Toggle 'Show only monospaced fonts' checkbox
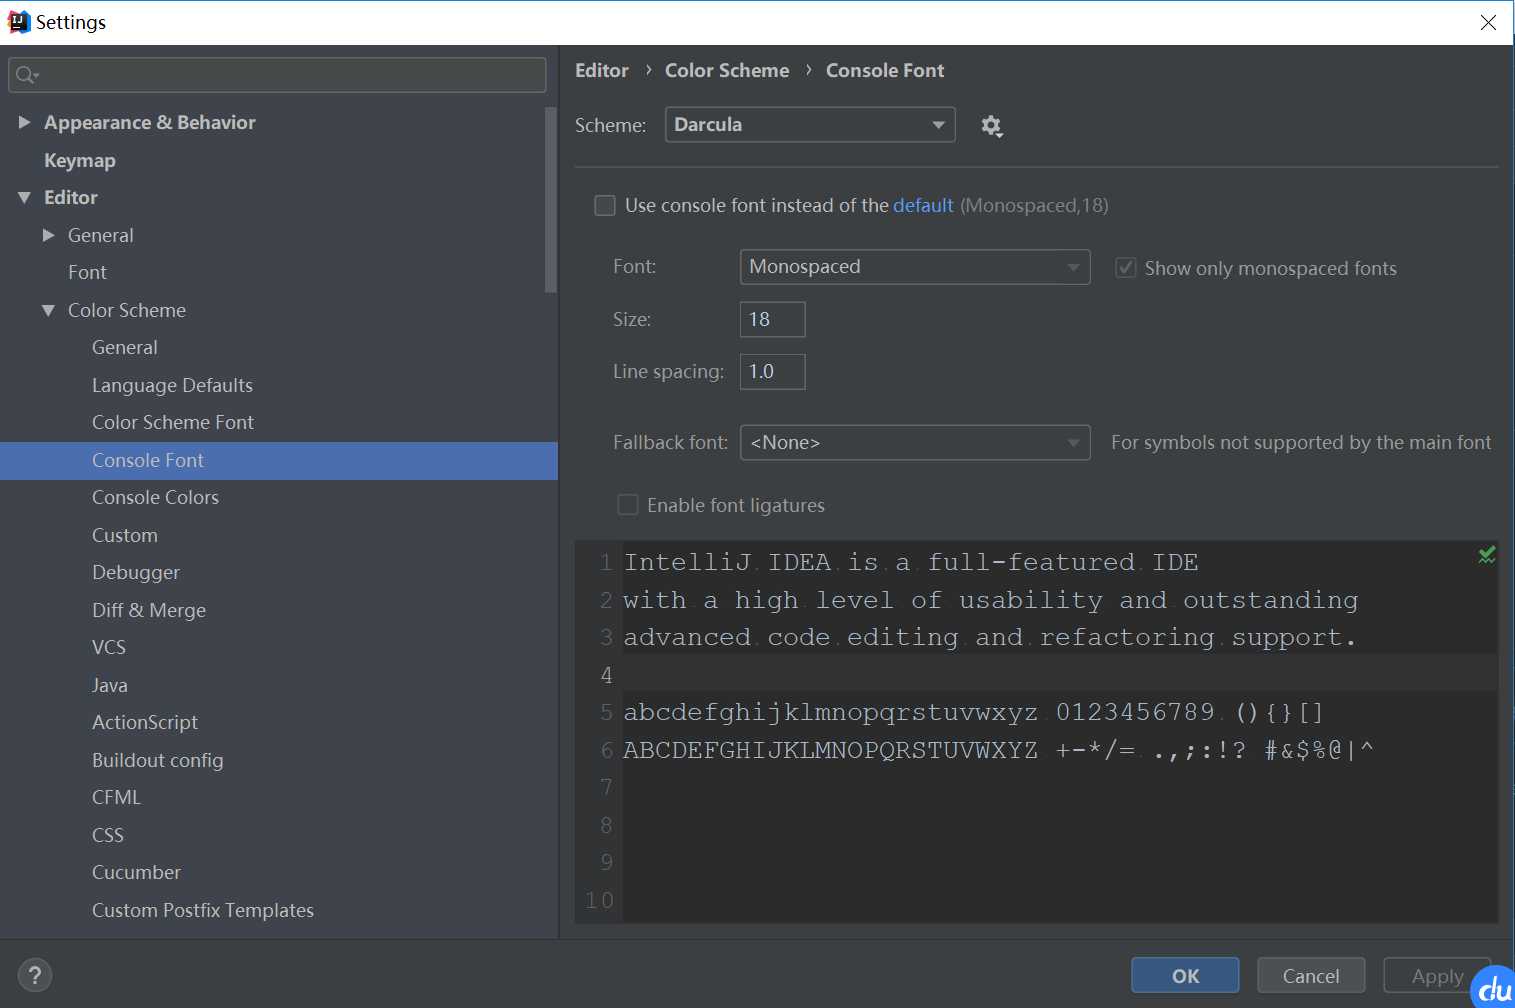The width and height of the screenshot is (1515, 1008). pos(1126,268)
